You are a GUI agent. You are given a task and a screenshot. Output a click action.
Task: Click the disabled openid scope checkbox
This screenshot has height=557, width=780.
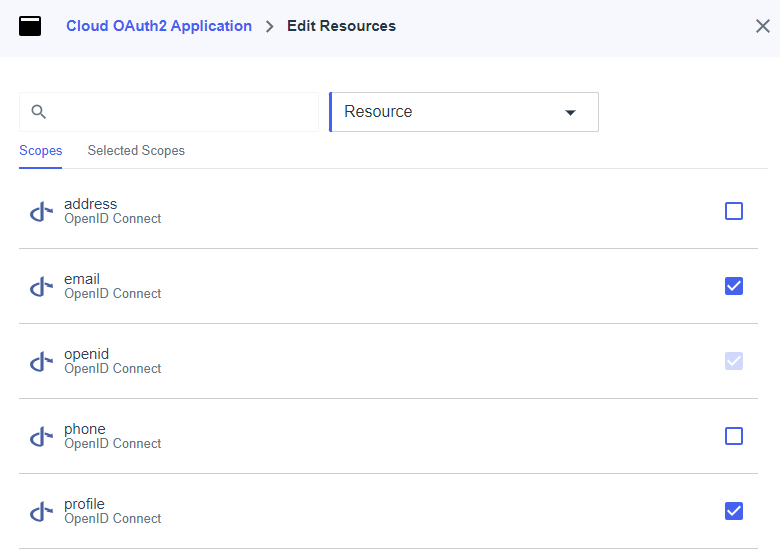(733, 361)
